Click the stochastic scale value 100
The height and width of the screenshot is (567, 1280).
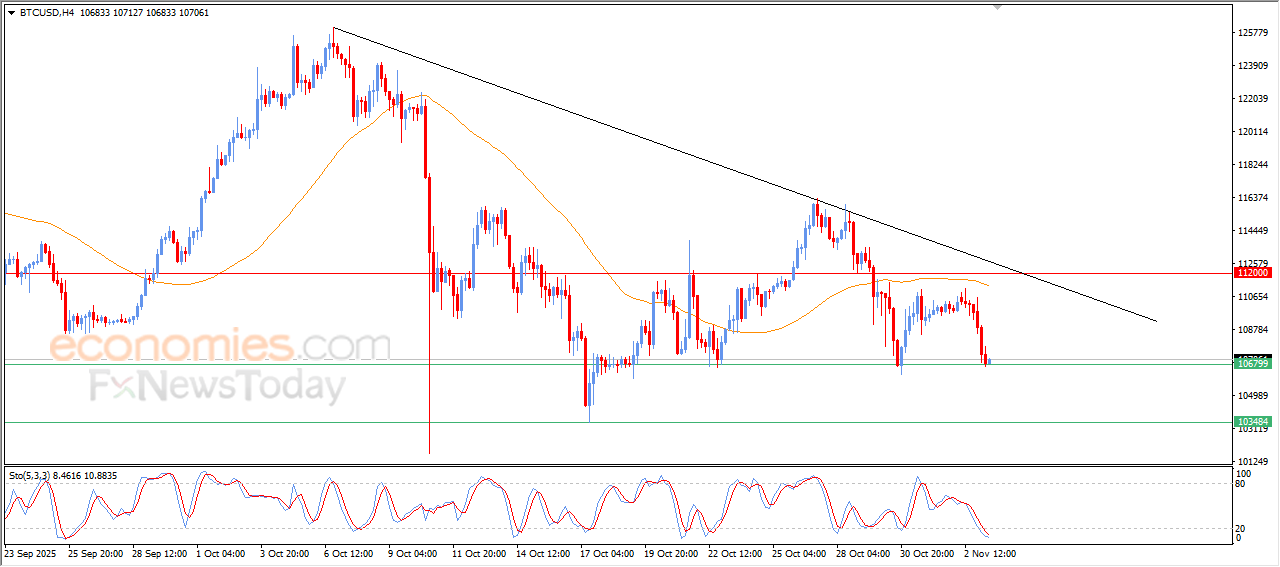tap(1245, 473)
